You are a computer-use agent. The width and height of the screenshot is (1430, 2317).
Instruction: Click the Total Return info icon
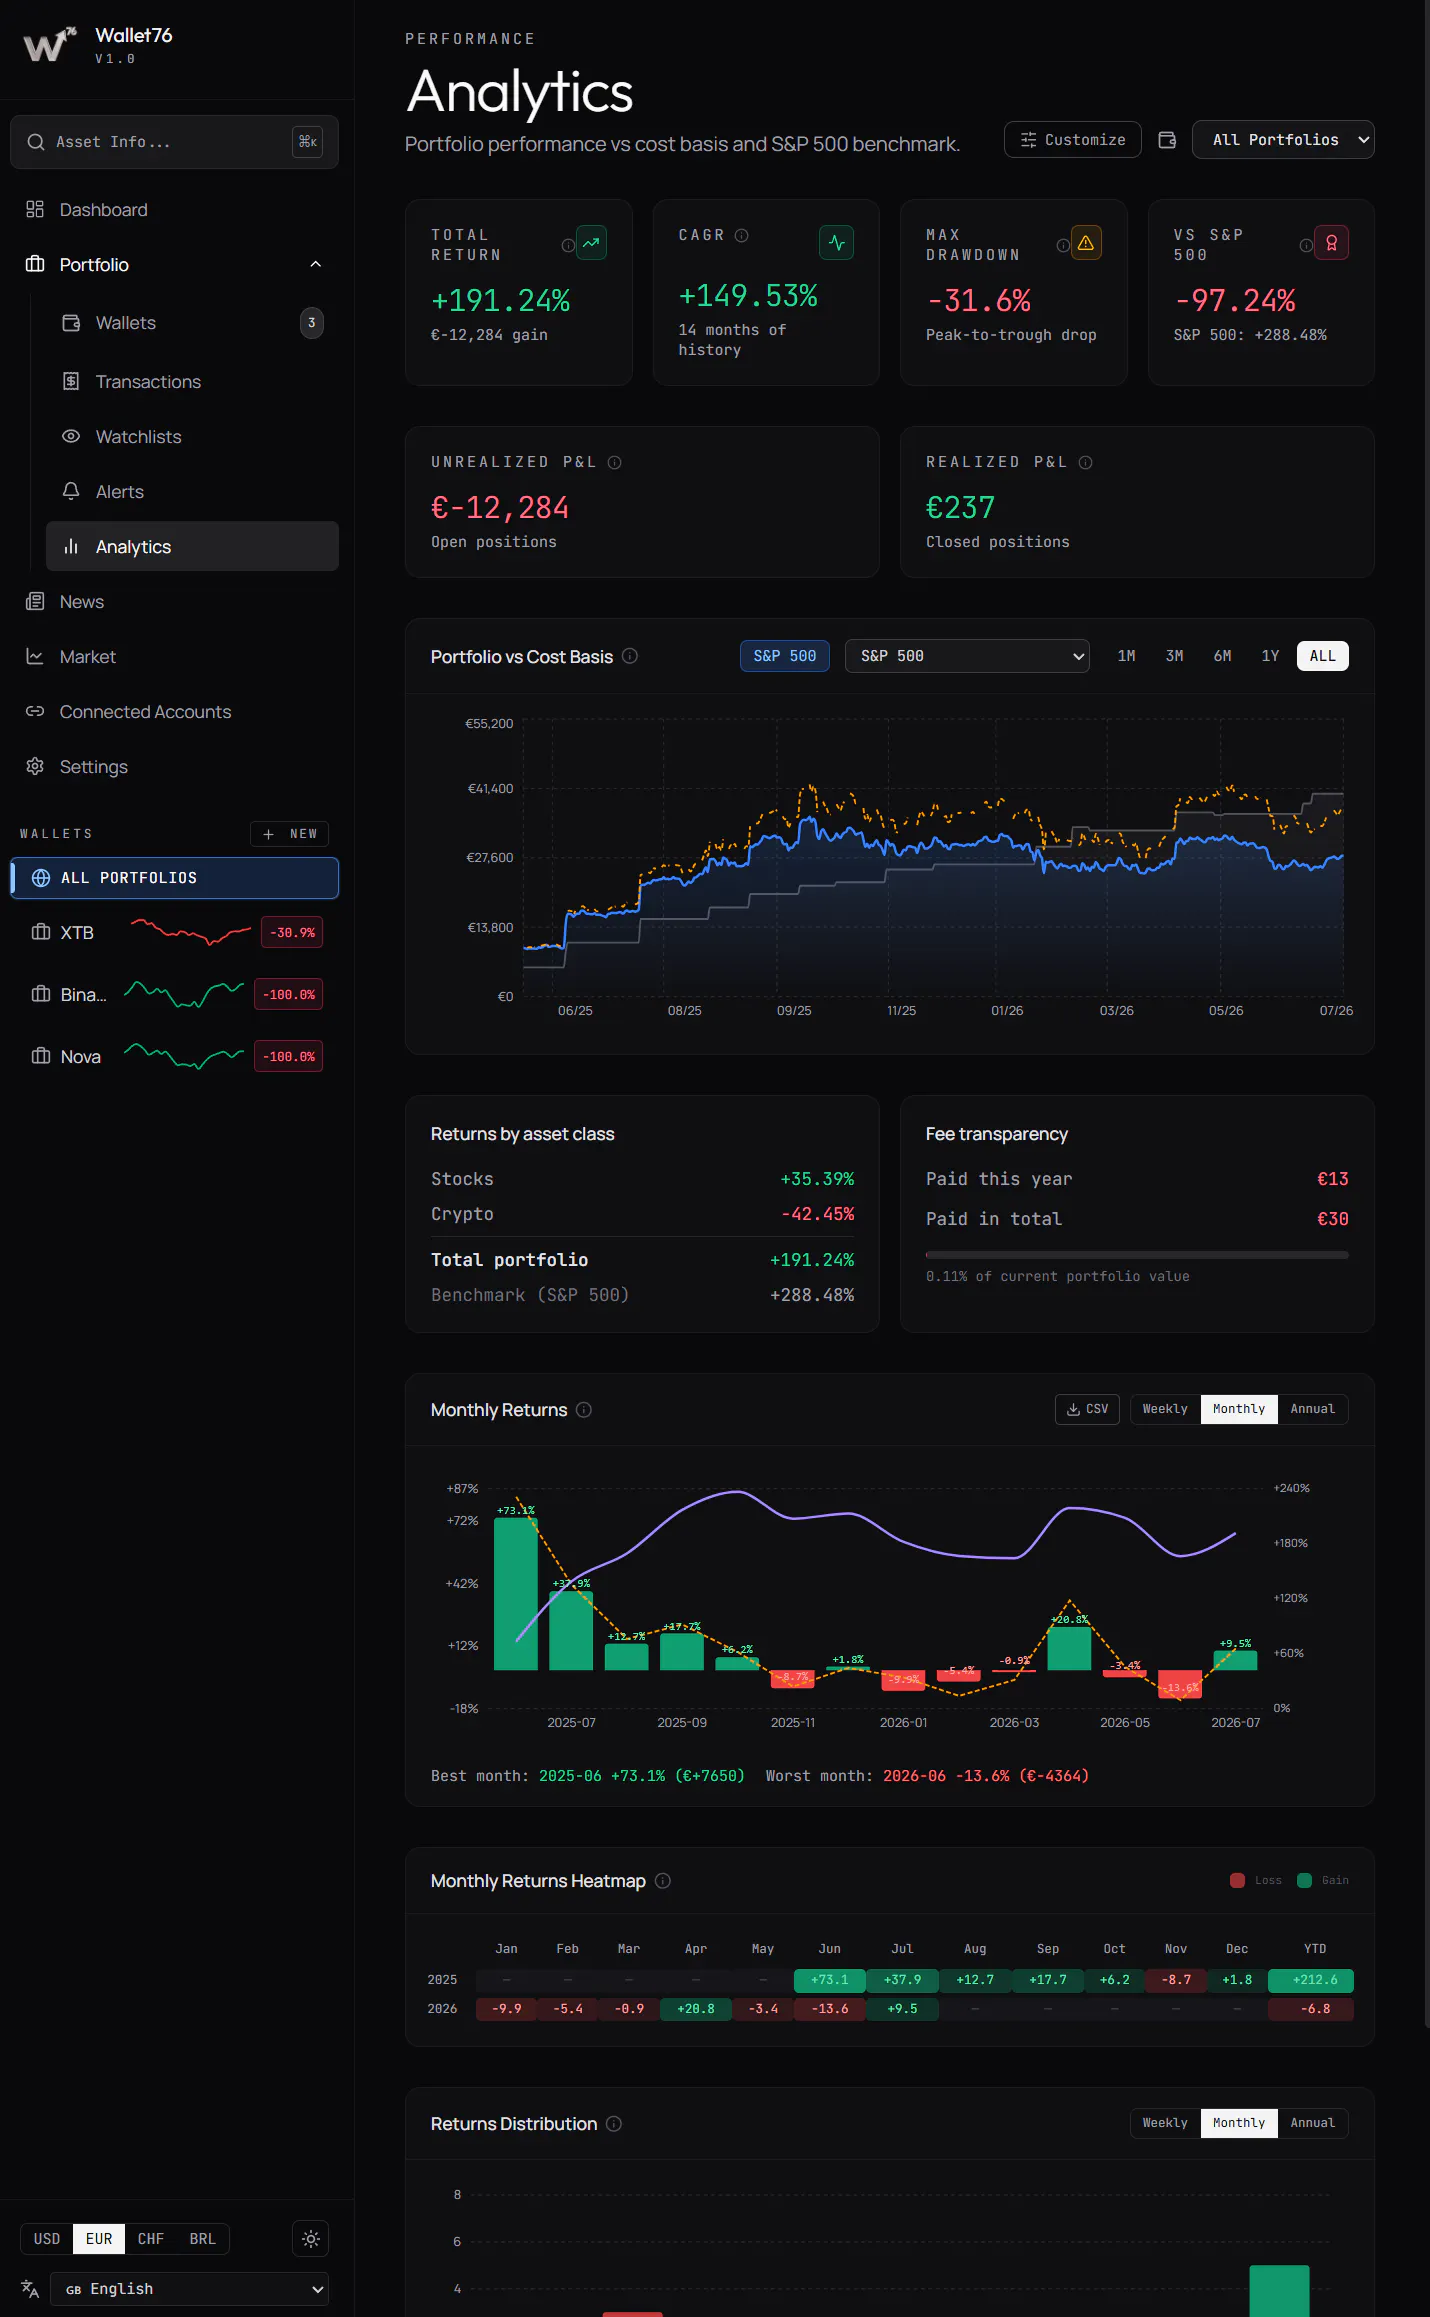coord(568,245)
